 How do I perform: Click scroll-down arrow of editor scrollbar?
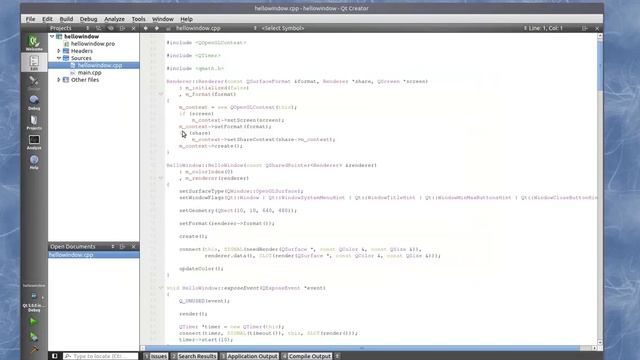coord(600,342)
